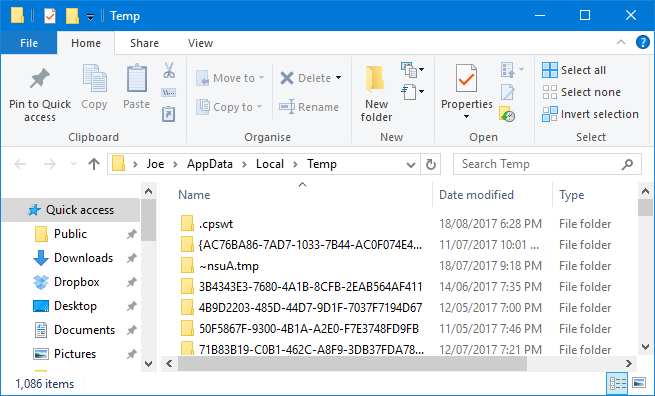Click file list scroll down arrow
This screenshot has width=655, height=396.
(645, 347)
